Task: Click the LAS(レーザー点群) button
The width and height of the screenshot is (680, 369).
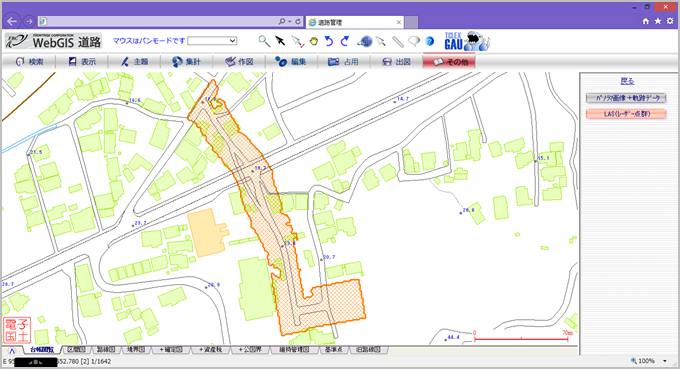Action: 627,114
